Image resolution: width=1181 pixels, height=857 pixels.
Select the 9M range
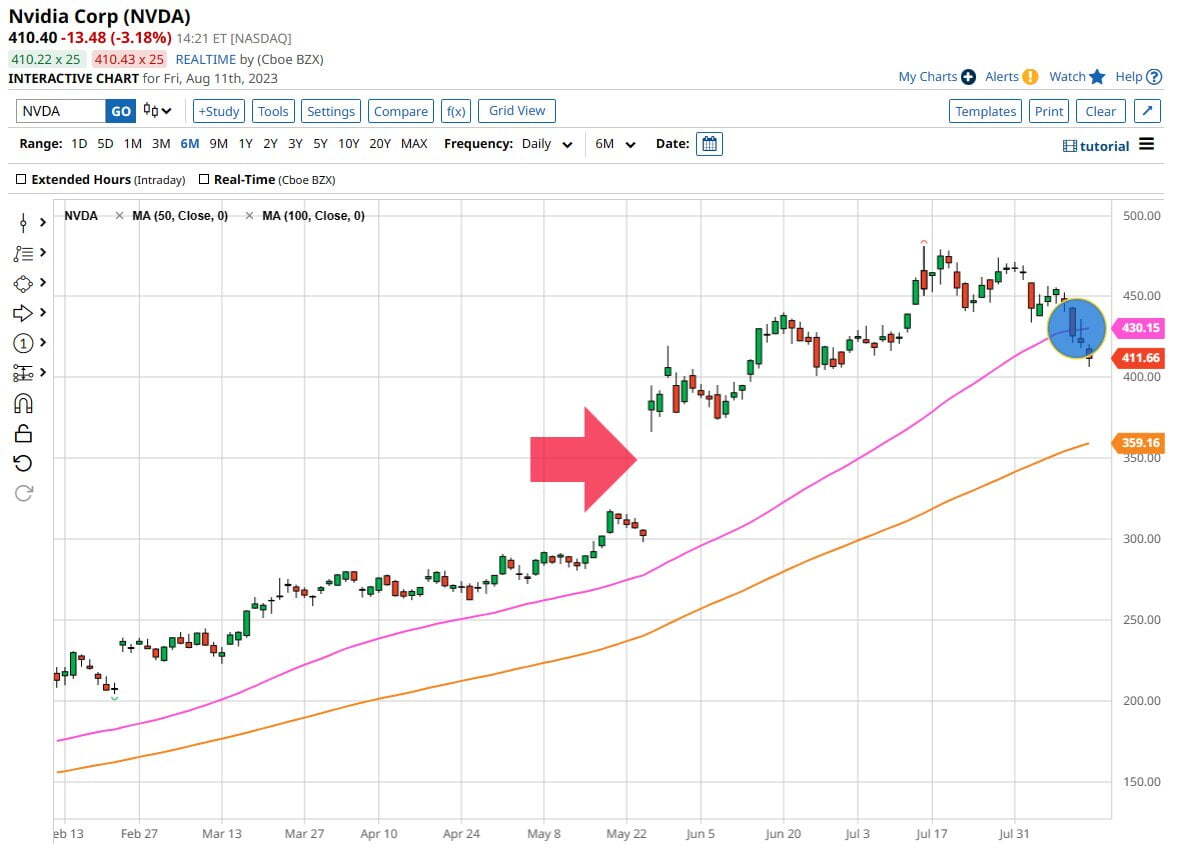[x=218, y=144]
